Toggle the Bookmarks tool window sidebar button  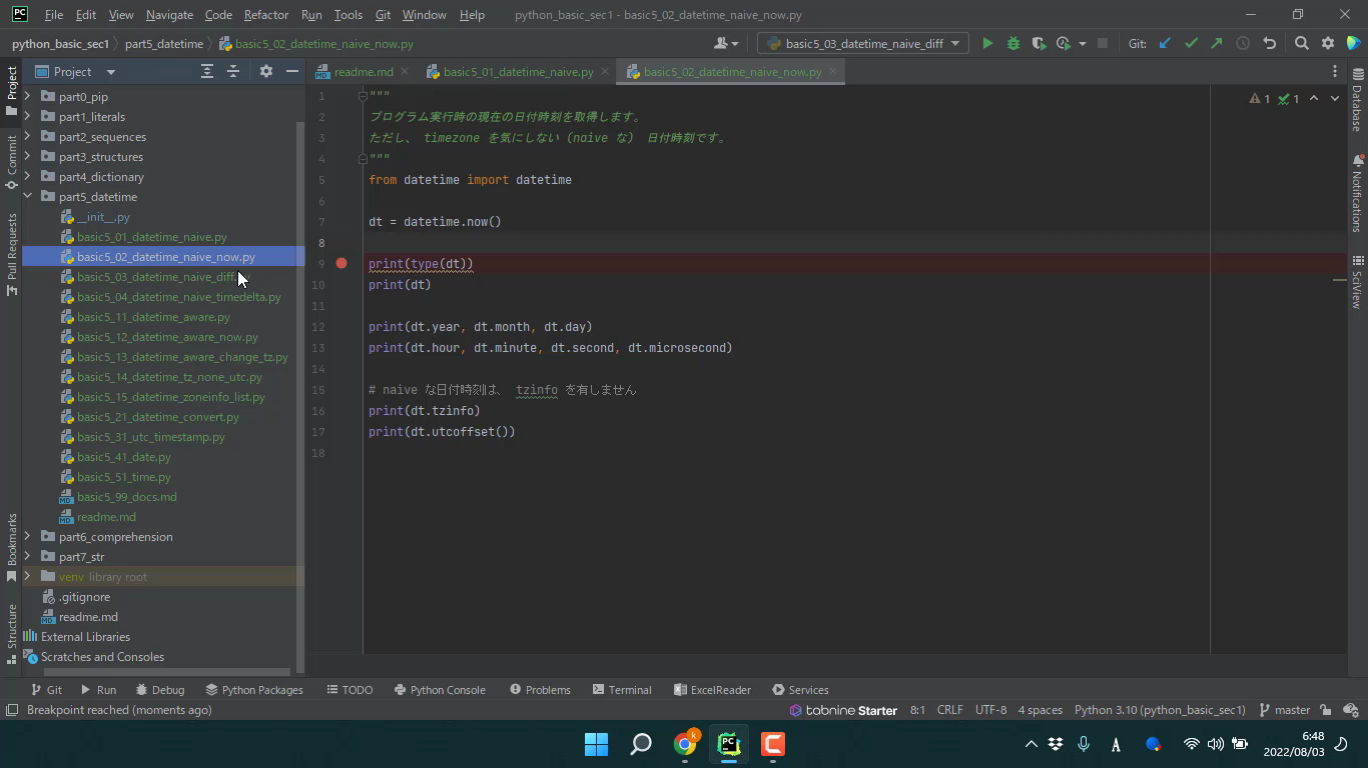tap(12, 546)
